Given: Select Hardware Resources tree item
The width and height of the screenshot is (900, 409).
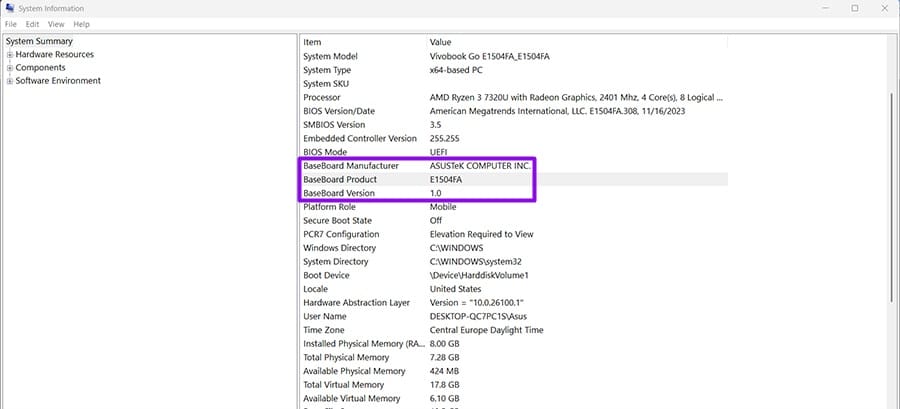Looking at the screenshot, I should [x=55, y=54].
